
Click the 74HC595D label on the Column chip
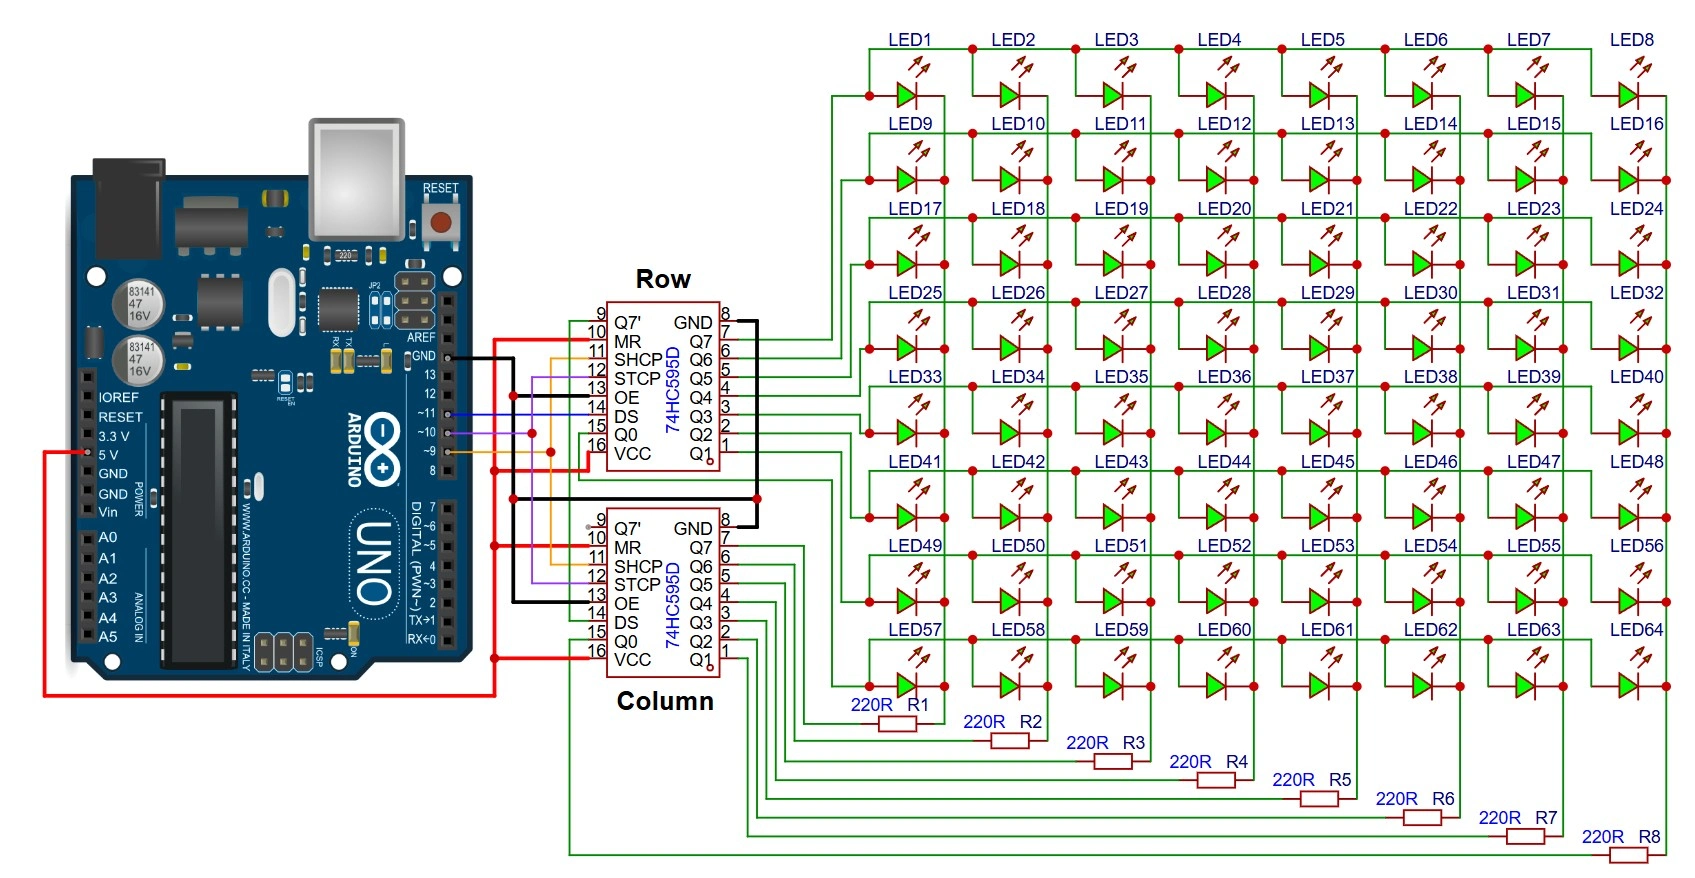tap(673, 605)
